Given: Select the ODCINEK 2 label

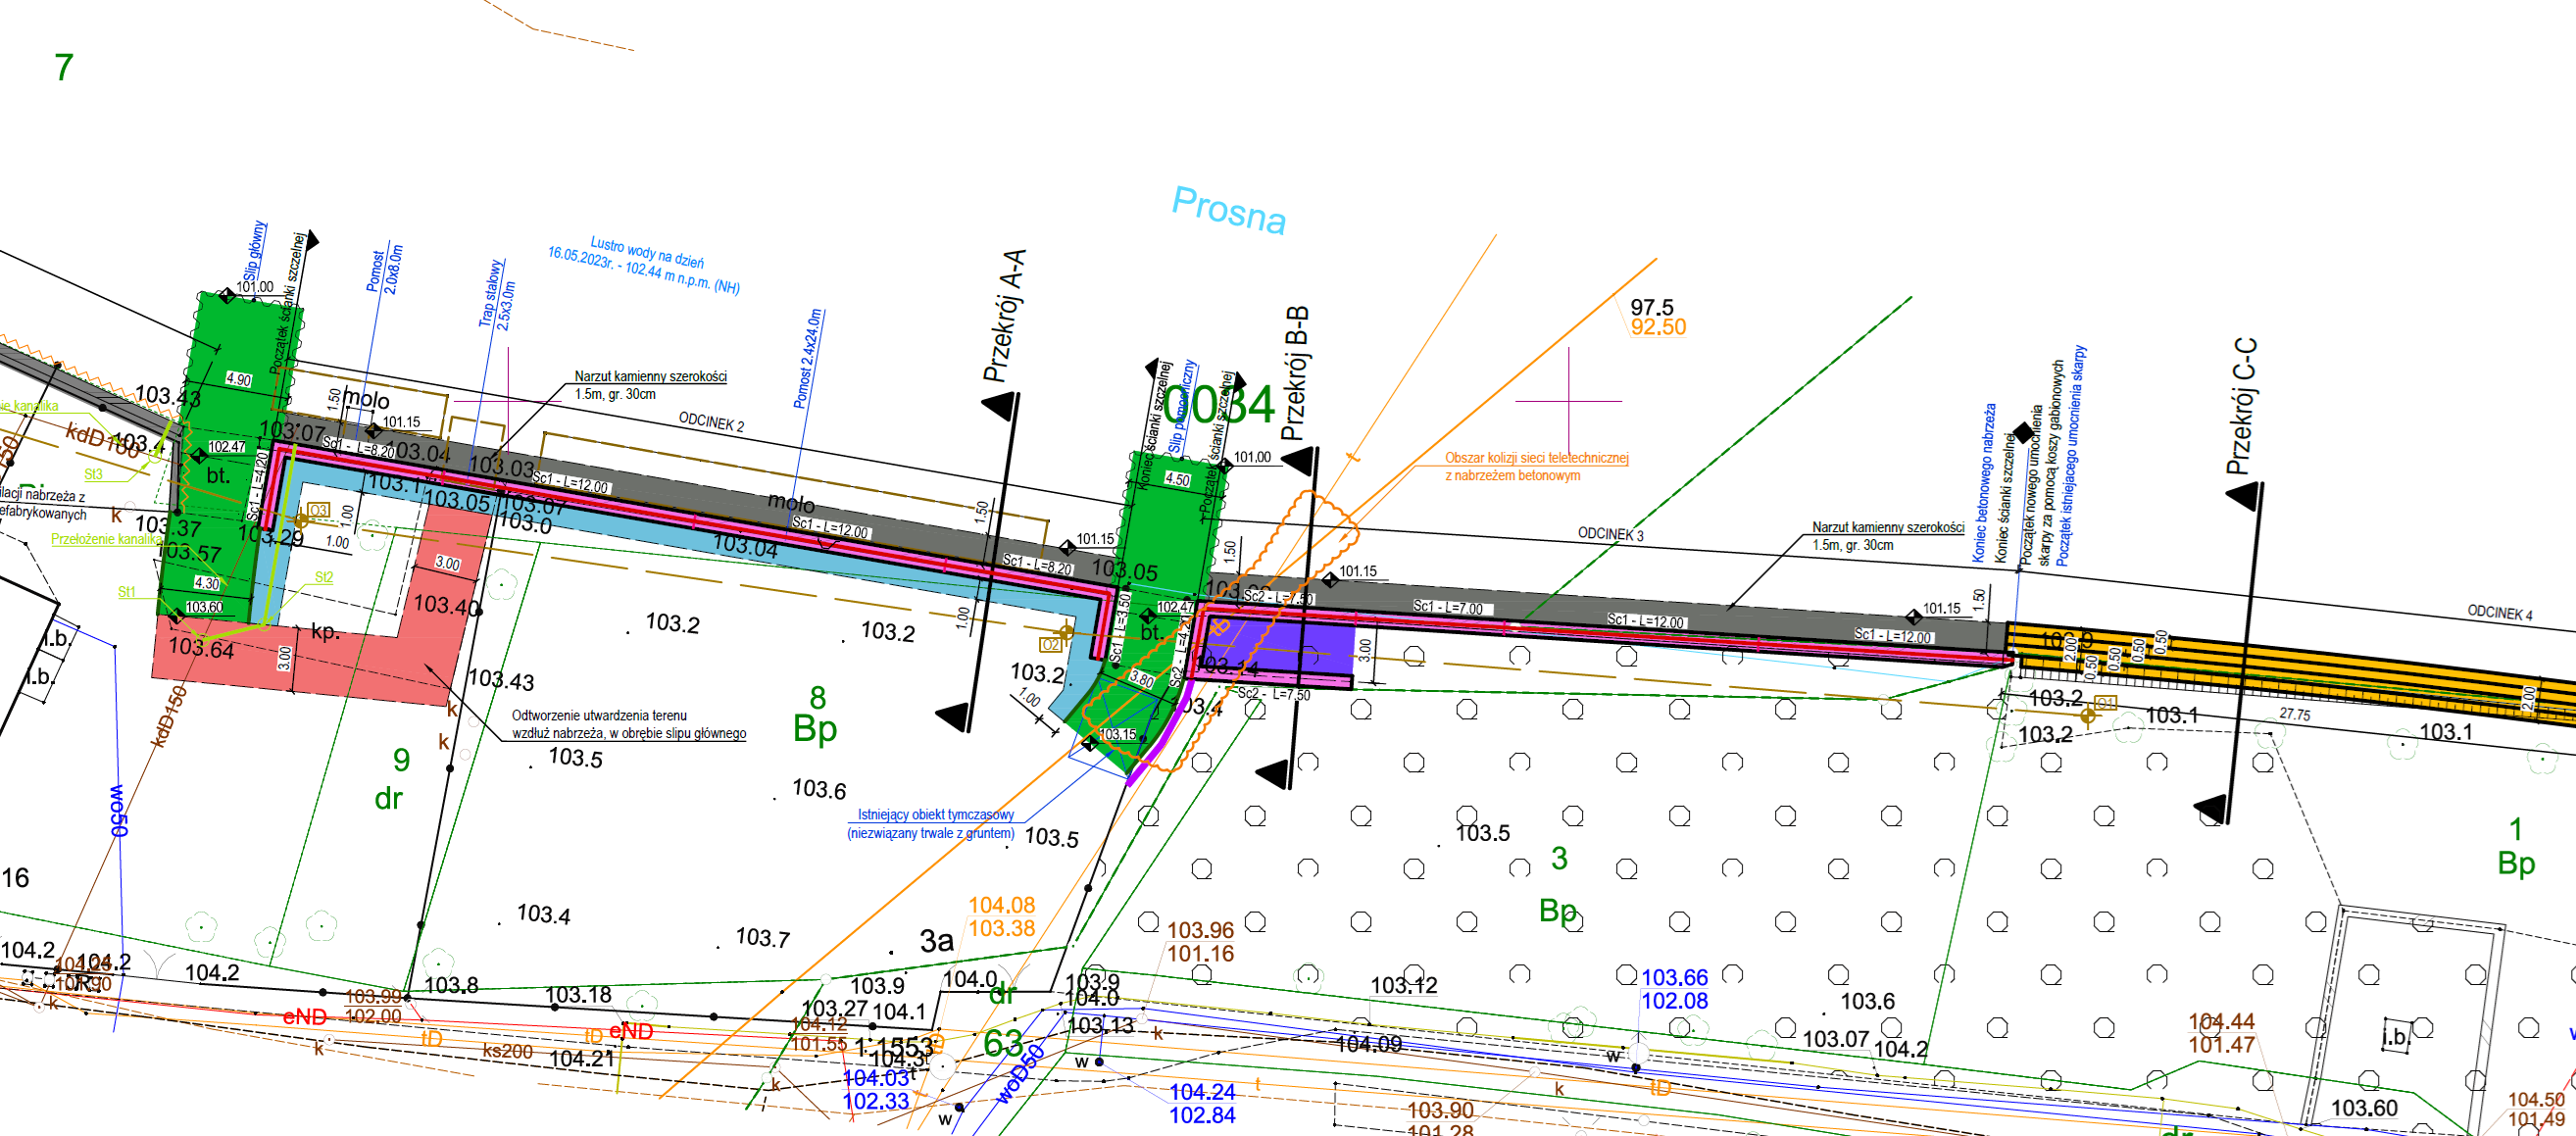Looking at the screenshot, I should coord(711,422).
